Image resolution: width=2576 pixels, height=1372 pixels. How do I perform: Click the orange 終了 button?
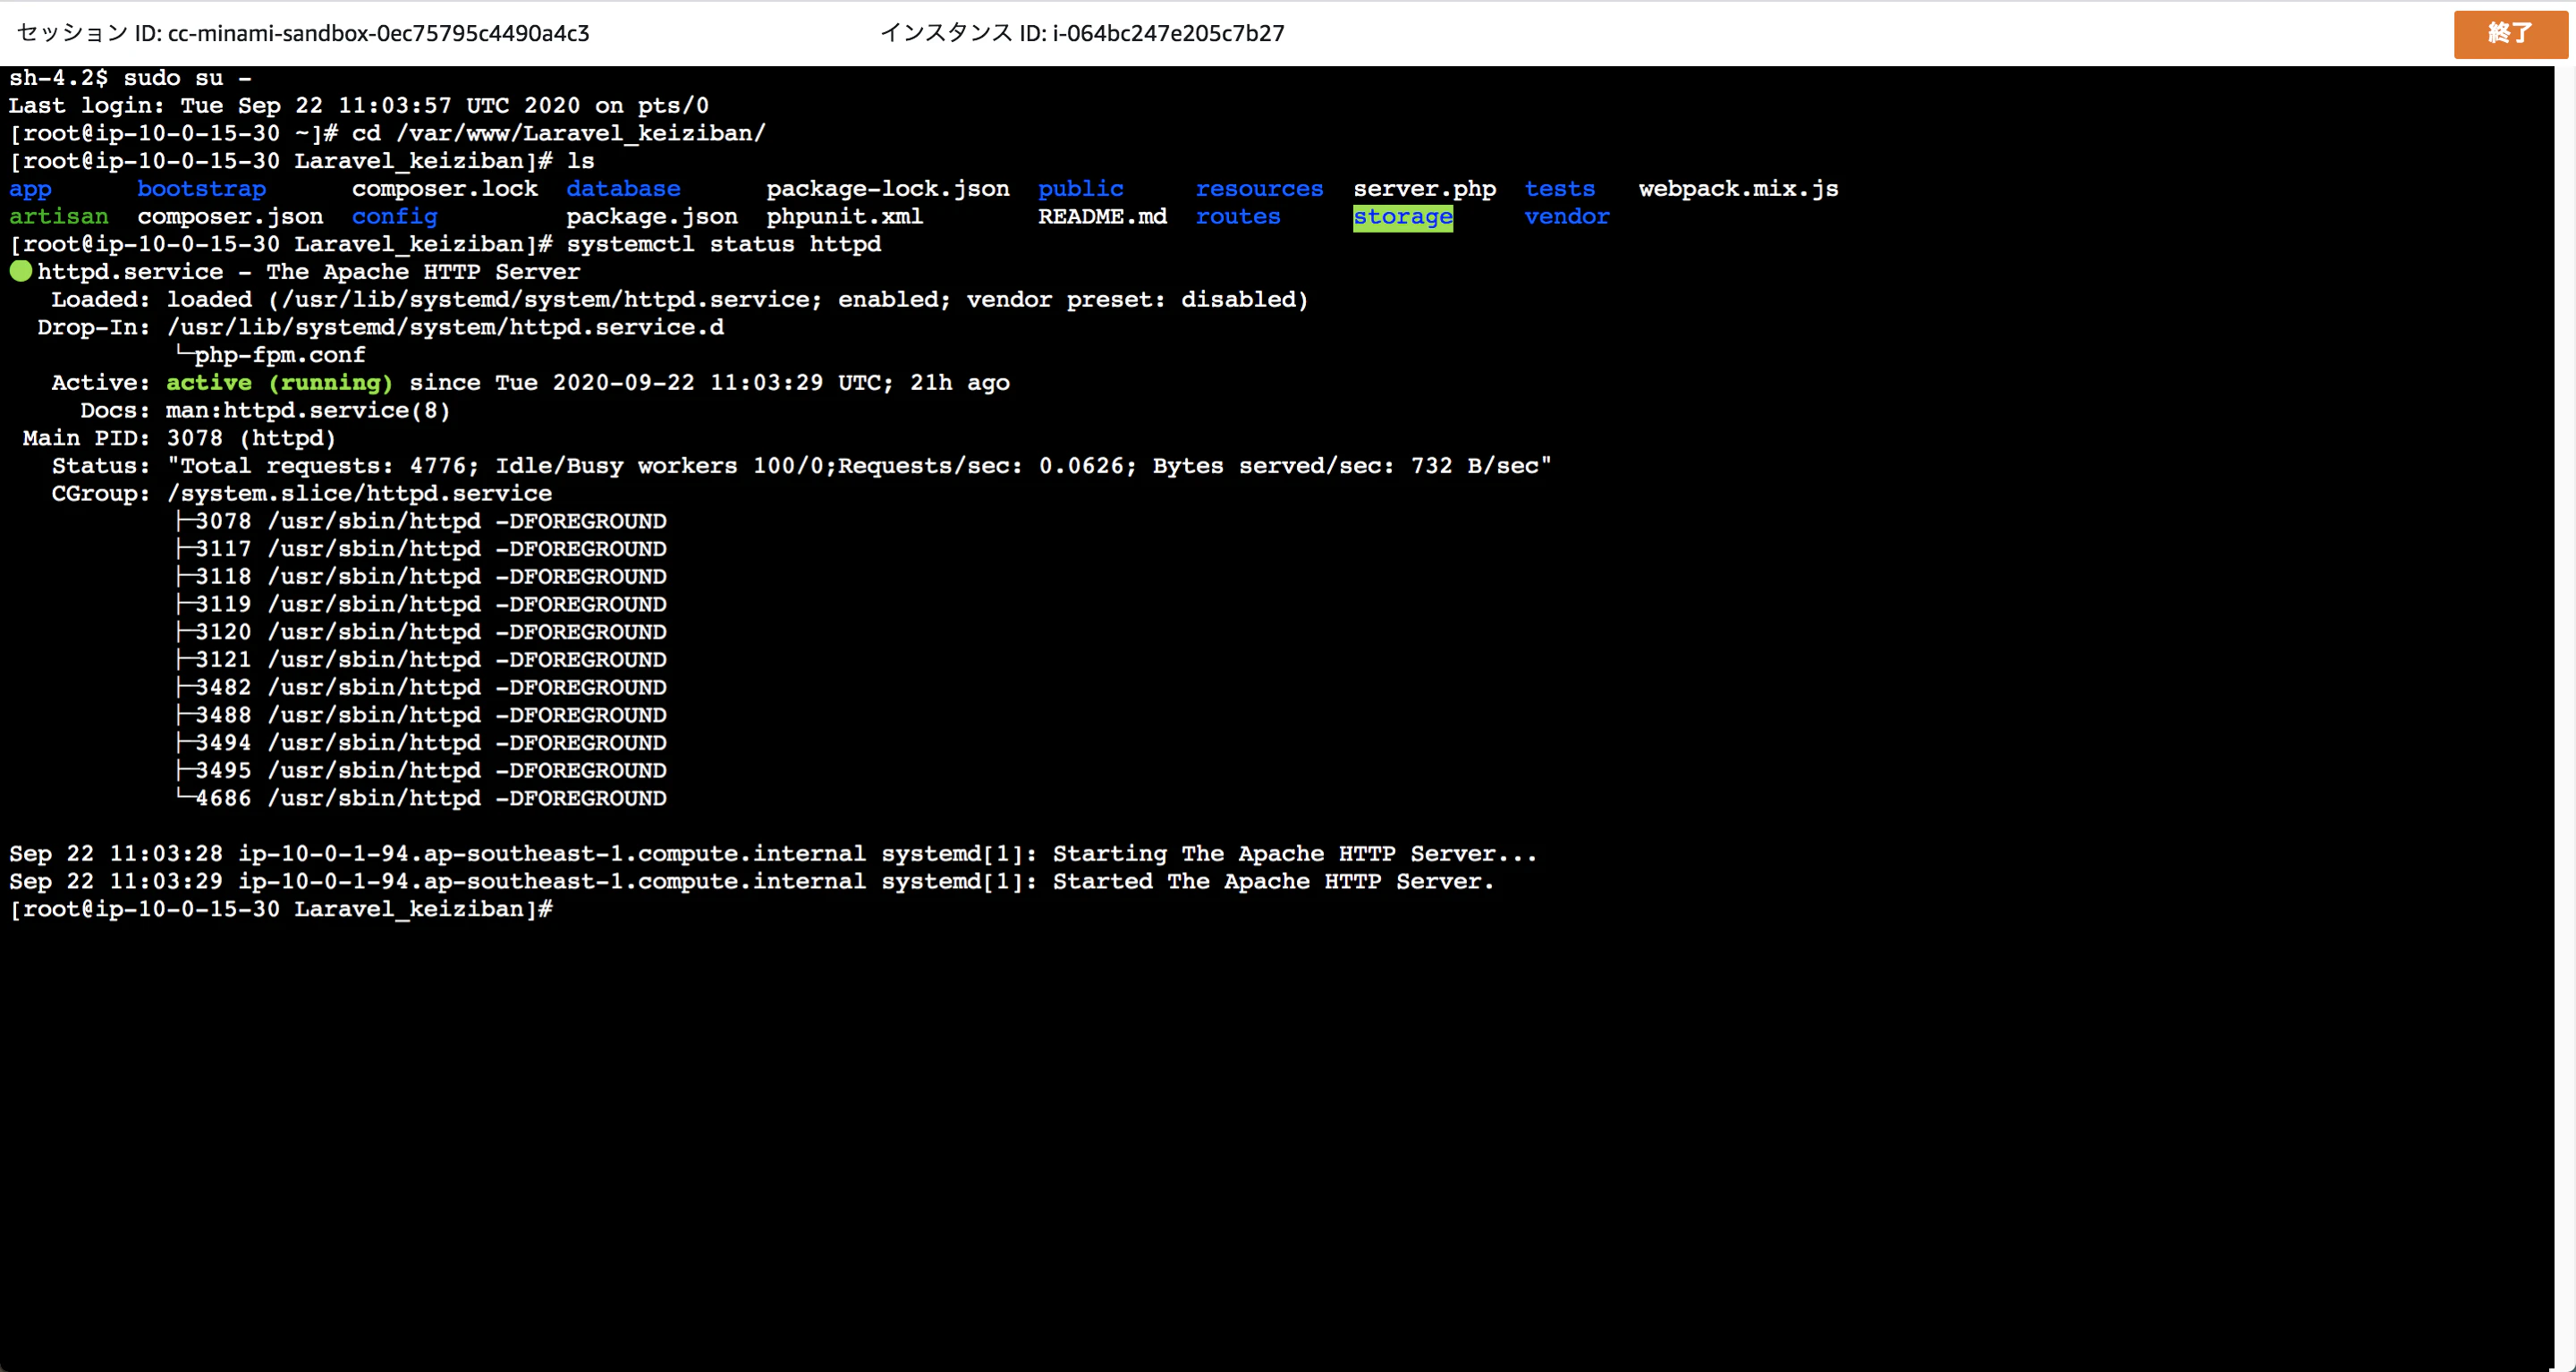pyautogui.click(x=2510, y=34)
